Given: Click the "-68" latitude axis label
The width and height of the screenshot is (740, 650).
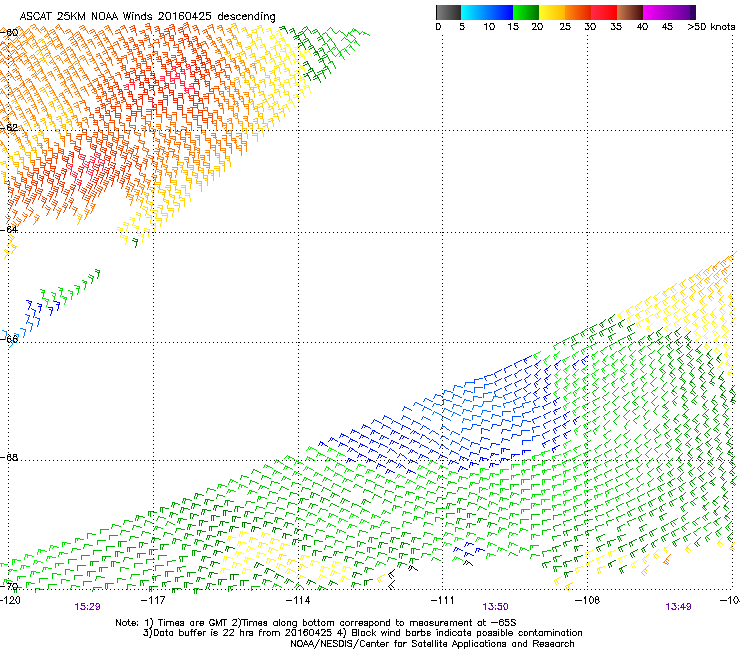Looking at the screenshot, I should 9,458.
